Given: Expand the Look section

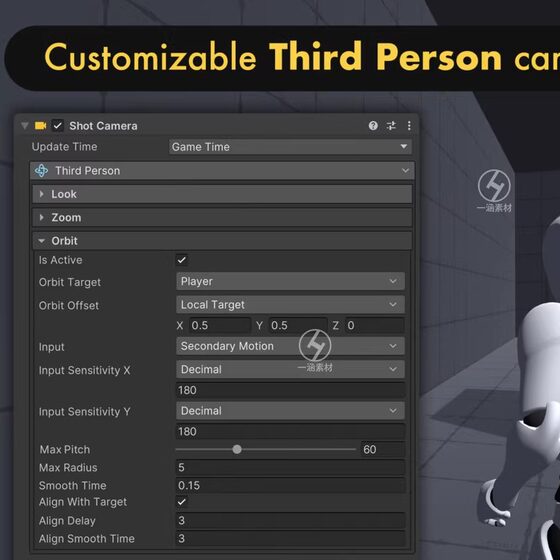Looking at the screenshot, I should pos(222,194).
